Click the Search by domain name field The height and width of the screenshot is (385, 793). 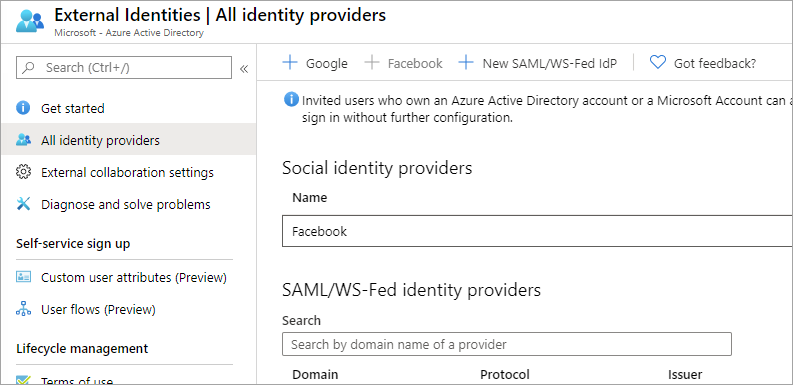tap(507, 345)
